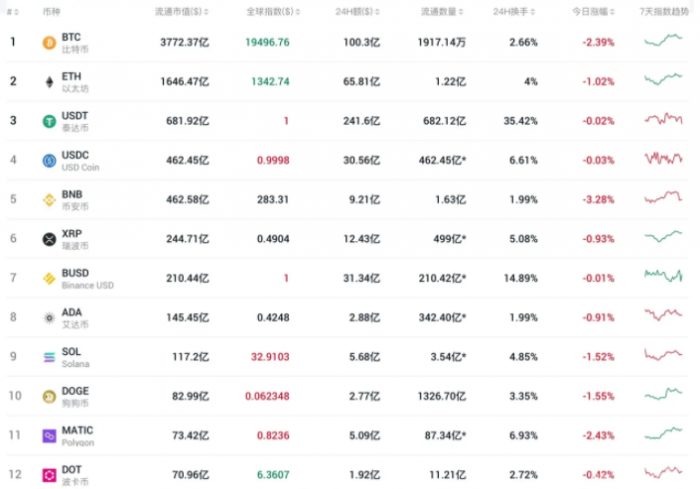Screen dimensions: 700x489
Task: Click the DOGE coin icon
Action: tap(48, 396)
